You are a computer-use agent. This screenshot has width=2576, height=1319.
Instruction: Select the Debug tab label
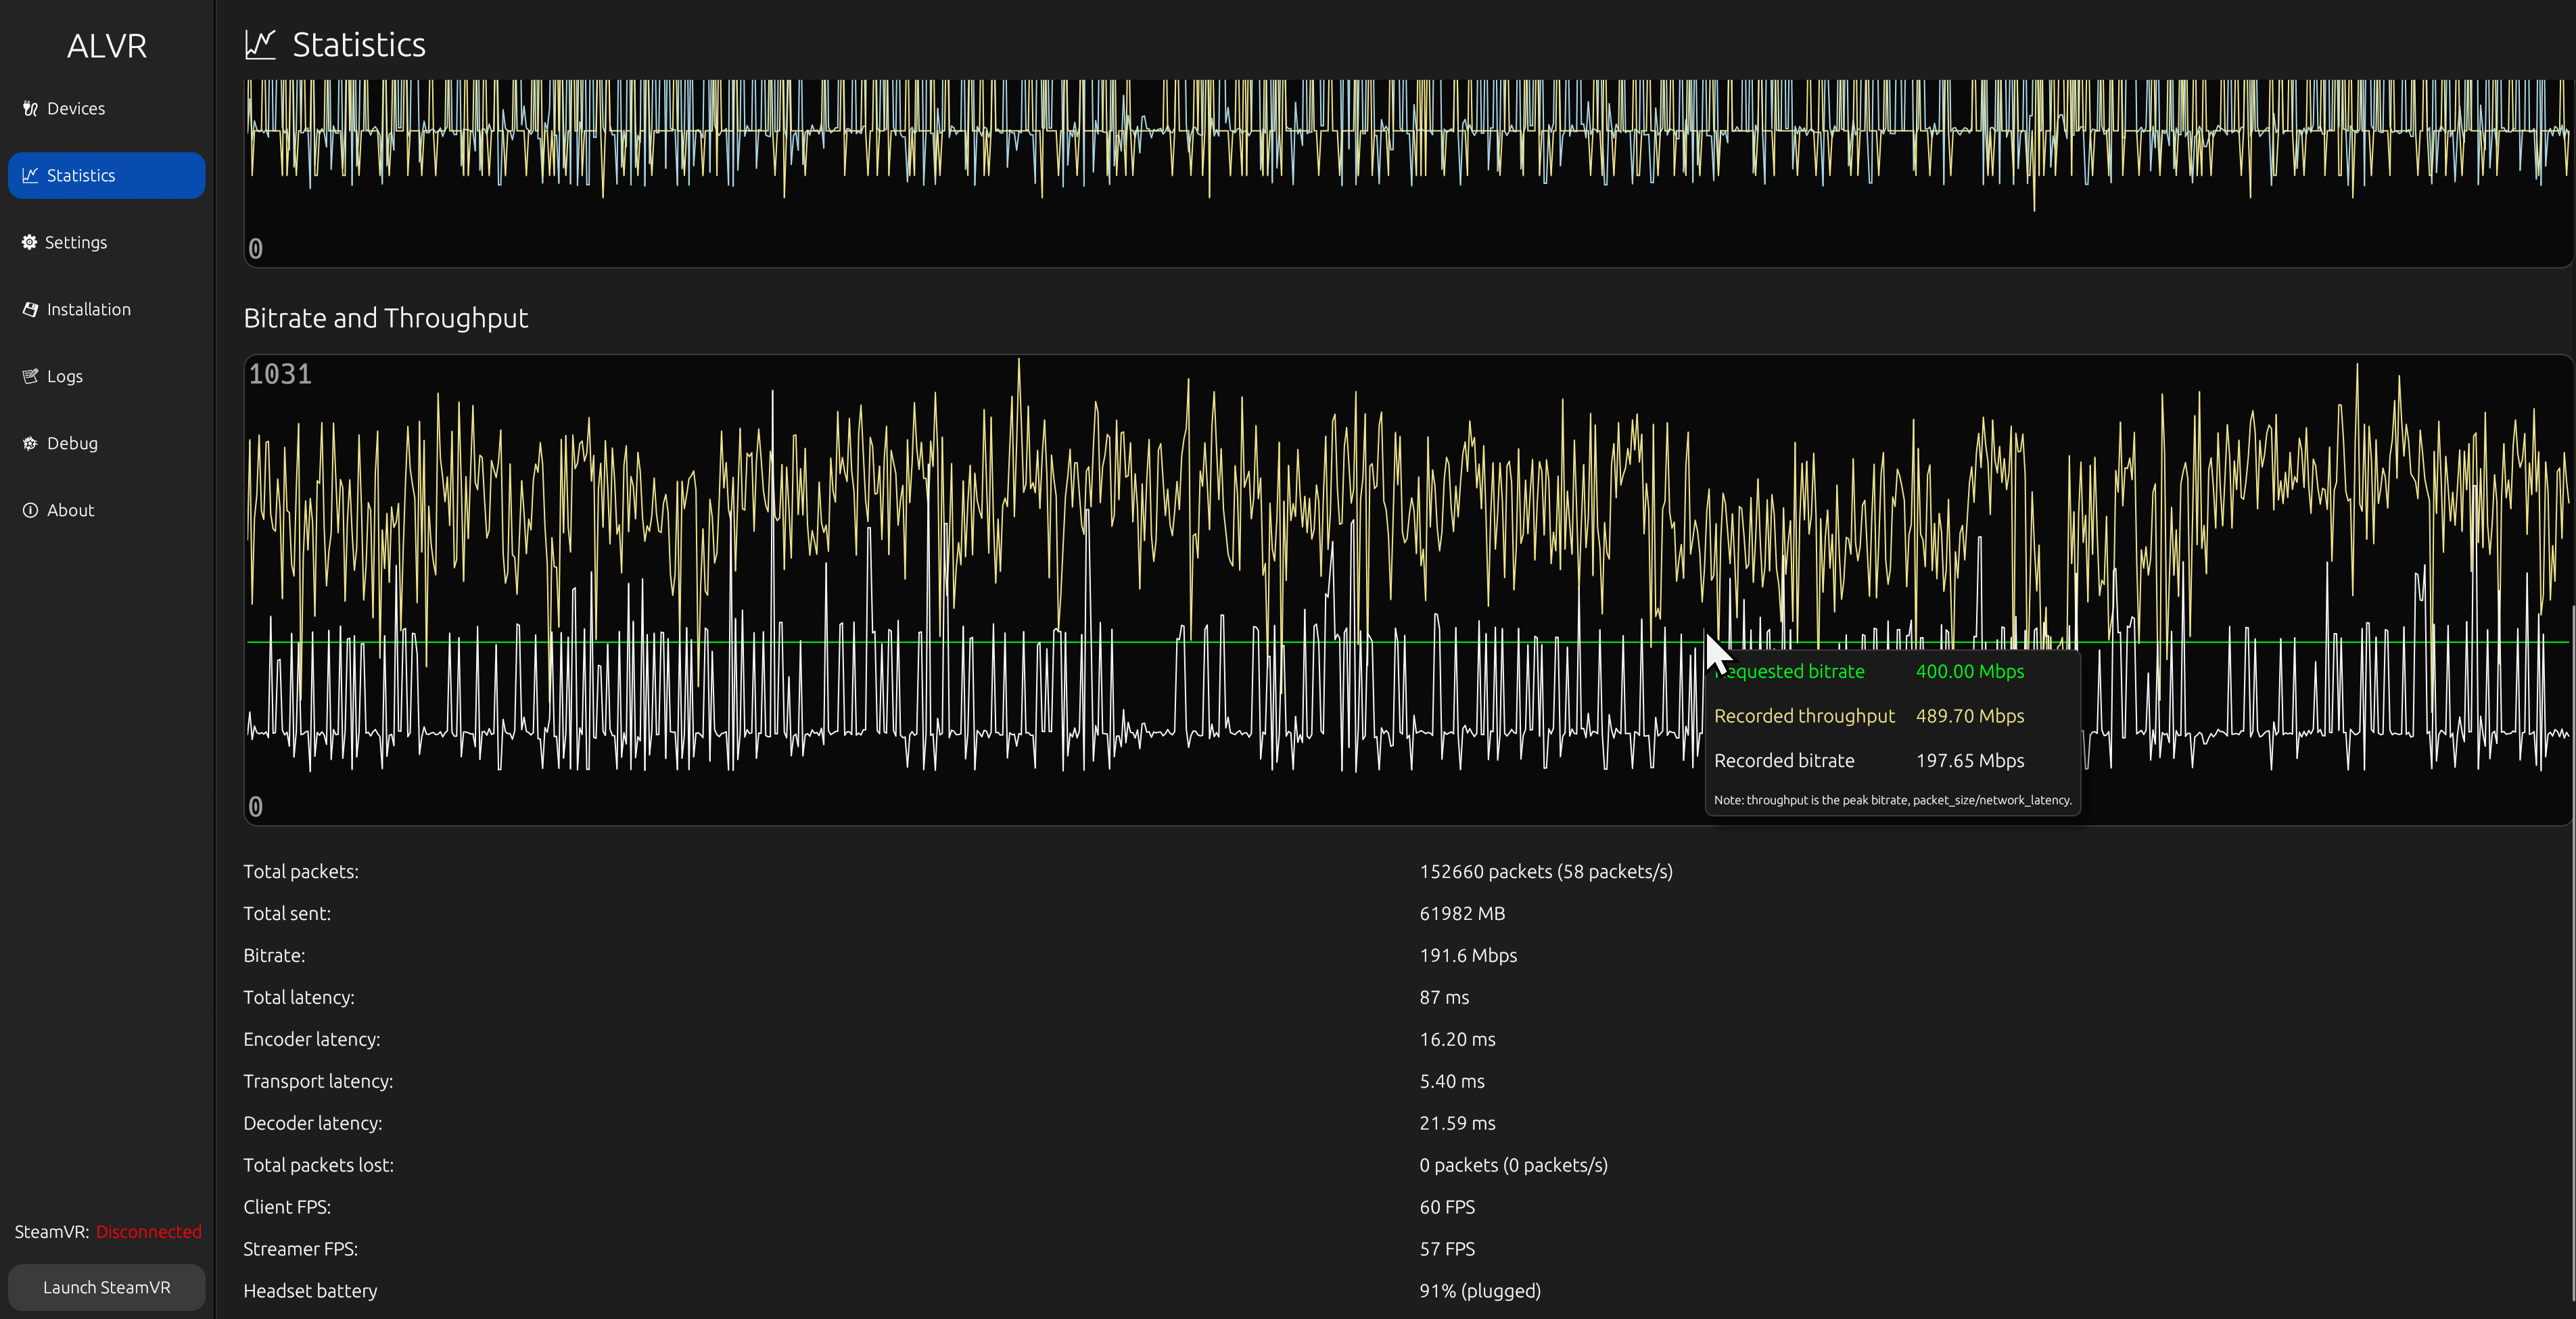pos(72,444)
